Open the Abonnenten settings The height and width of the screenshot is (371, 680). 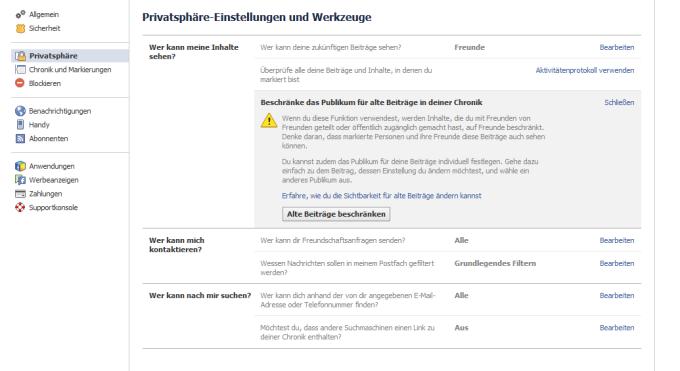pyautogui.click(x=48, y=138)
